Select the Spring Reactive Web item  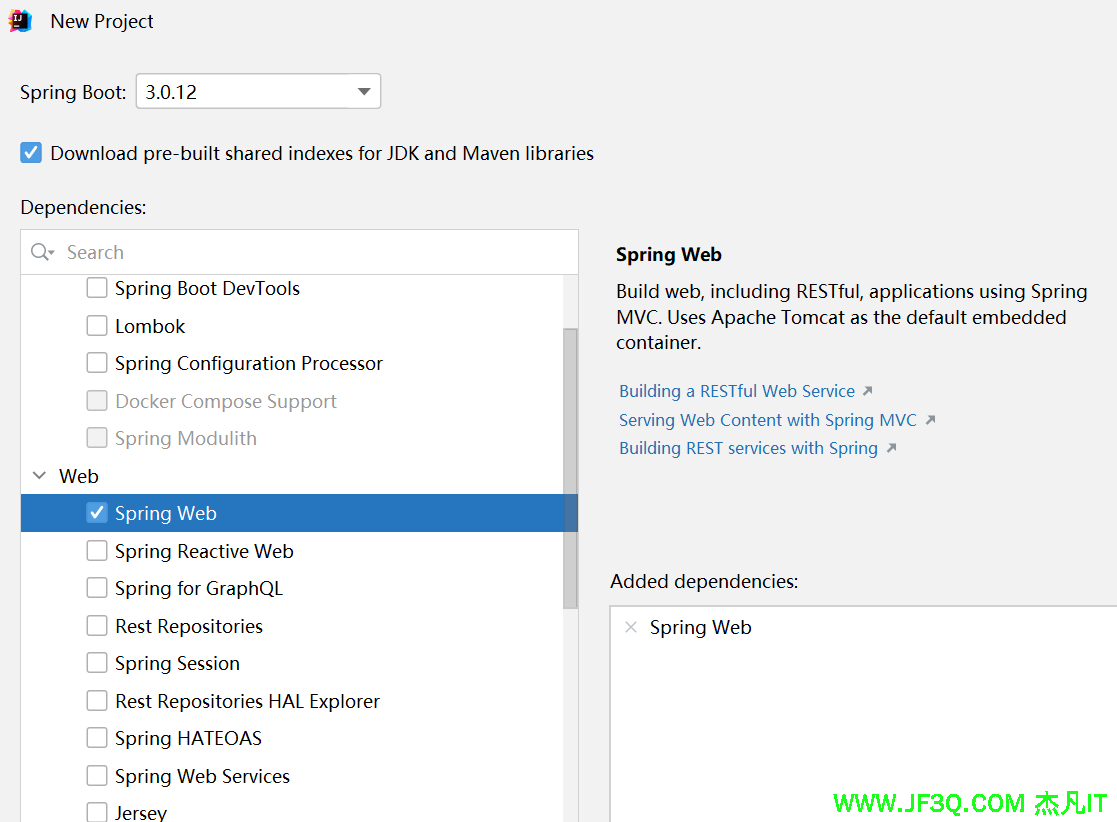pos(204,551)
